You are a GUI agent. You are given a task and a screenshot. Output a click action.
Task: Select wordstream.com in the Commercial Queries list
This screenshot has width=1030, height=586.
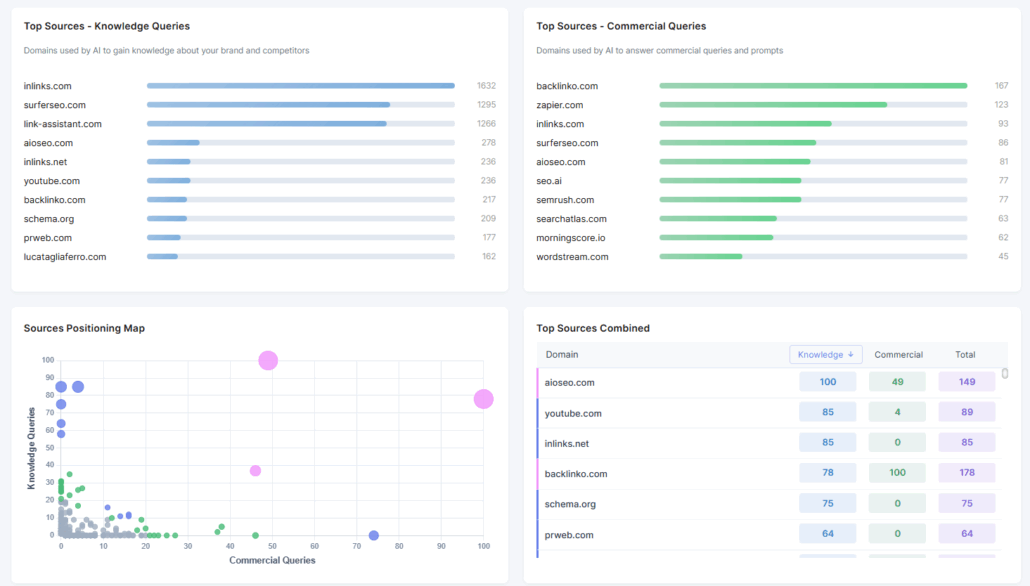click(x=572, y=258)
